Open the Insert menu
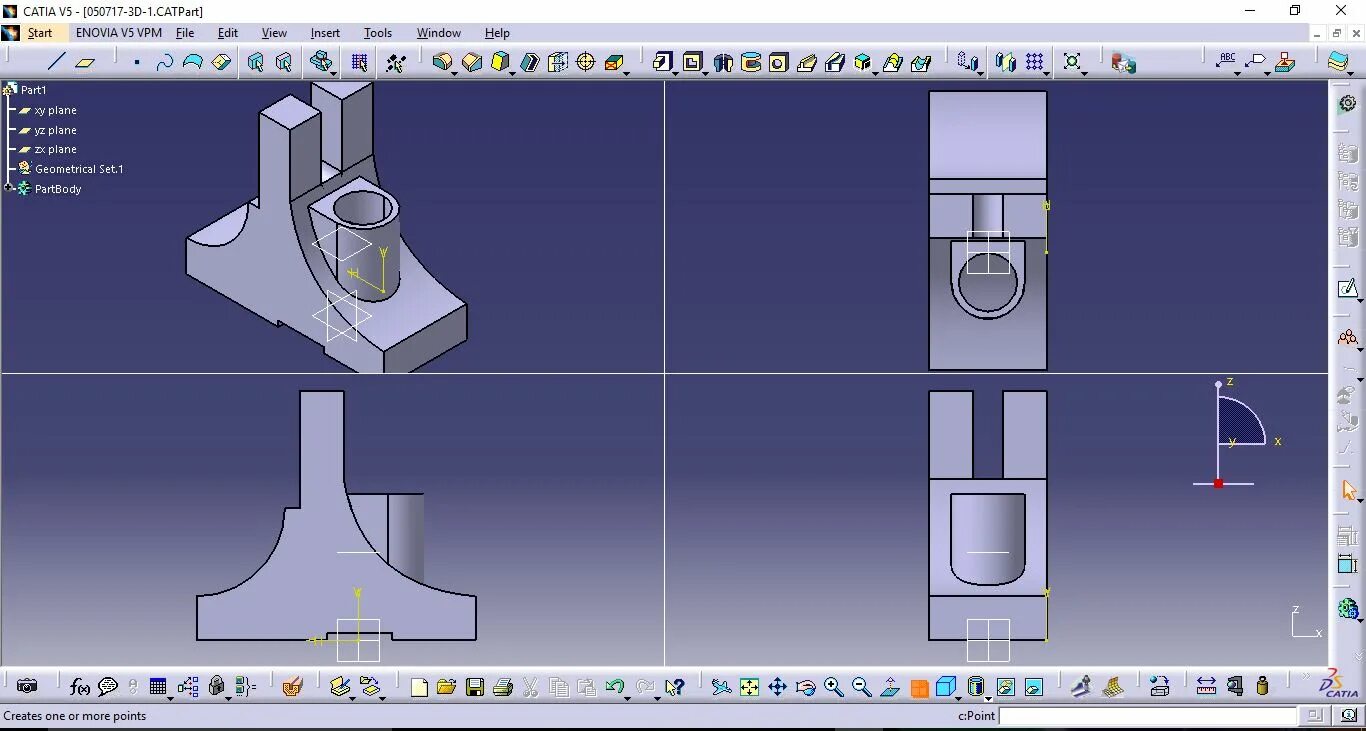Screen dimensions: 1366x731 [x=325, y=33]
